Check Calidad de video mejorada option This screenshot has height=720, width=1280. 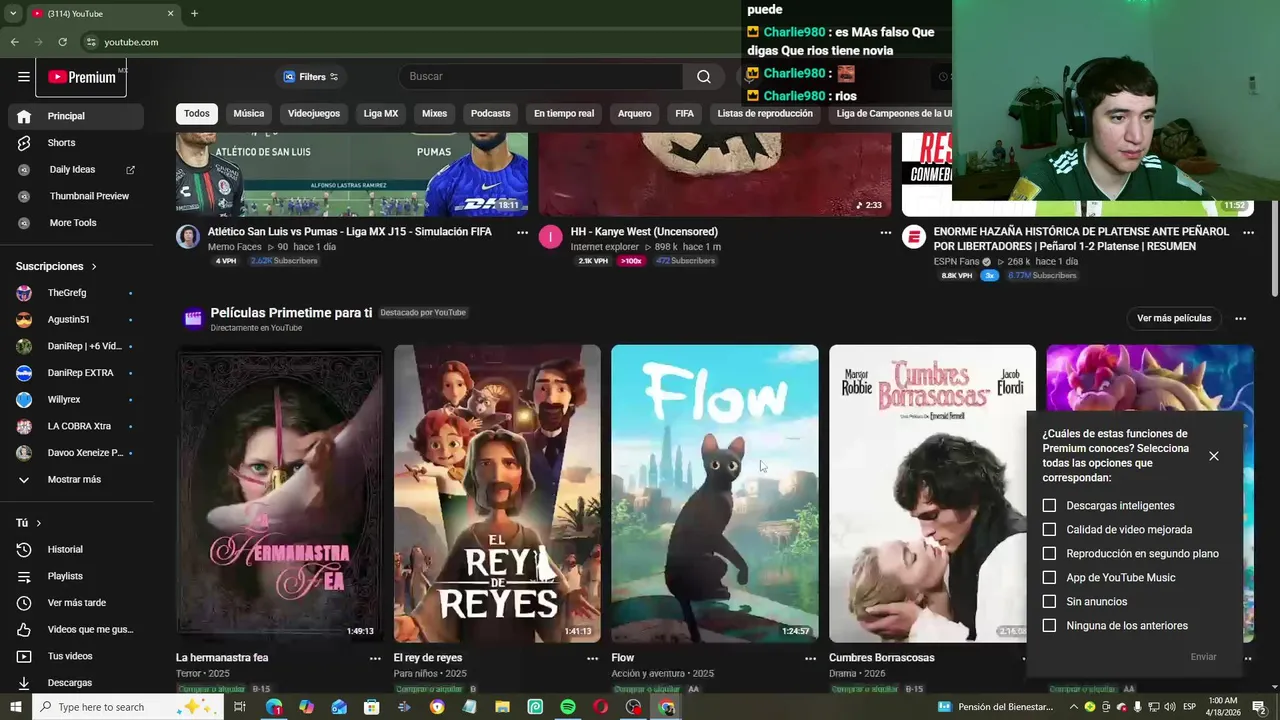(x=1049, y=530)
